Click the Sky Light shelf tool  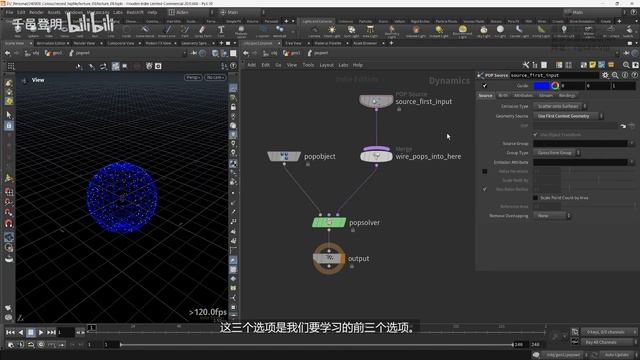[x=484, y=31]
